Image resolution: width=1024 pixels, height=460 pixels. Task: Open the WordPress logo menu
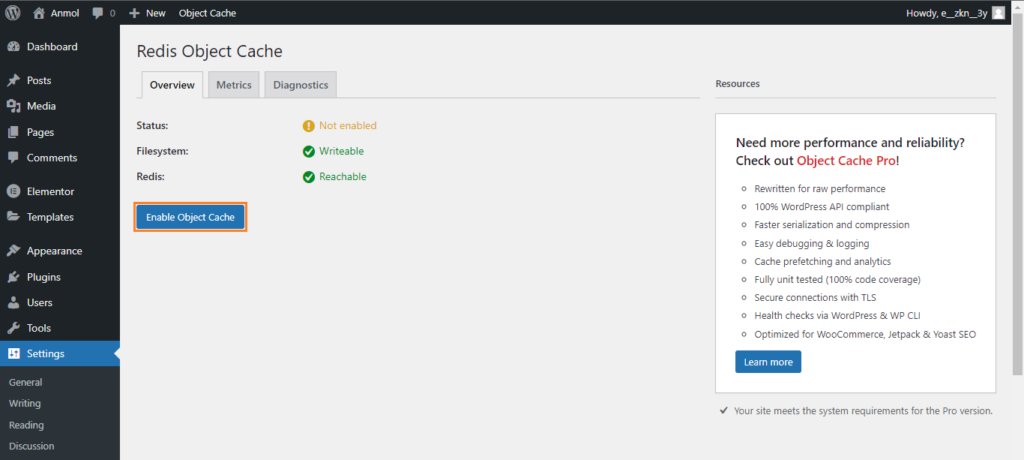click(x=13, y=13)
